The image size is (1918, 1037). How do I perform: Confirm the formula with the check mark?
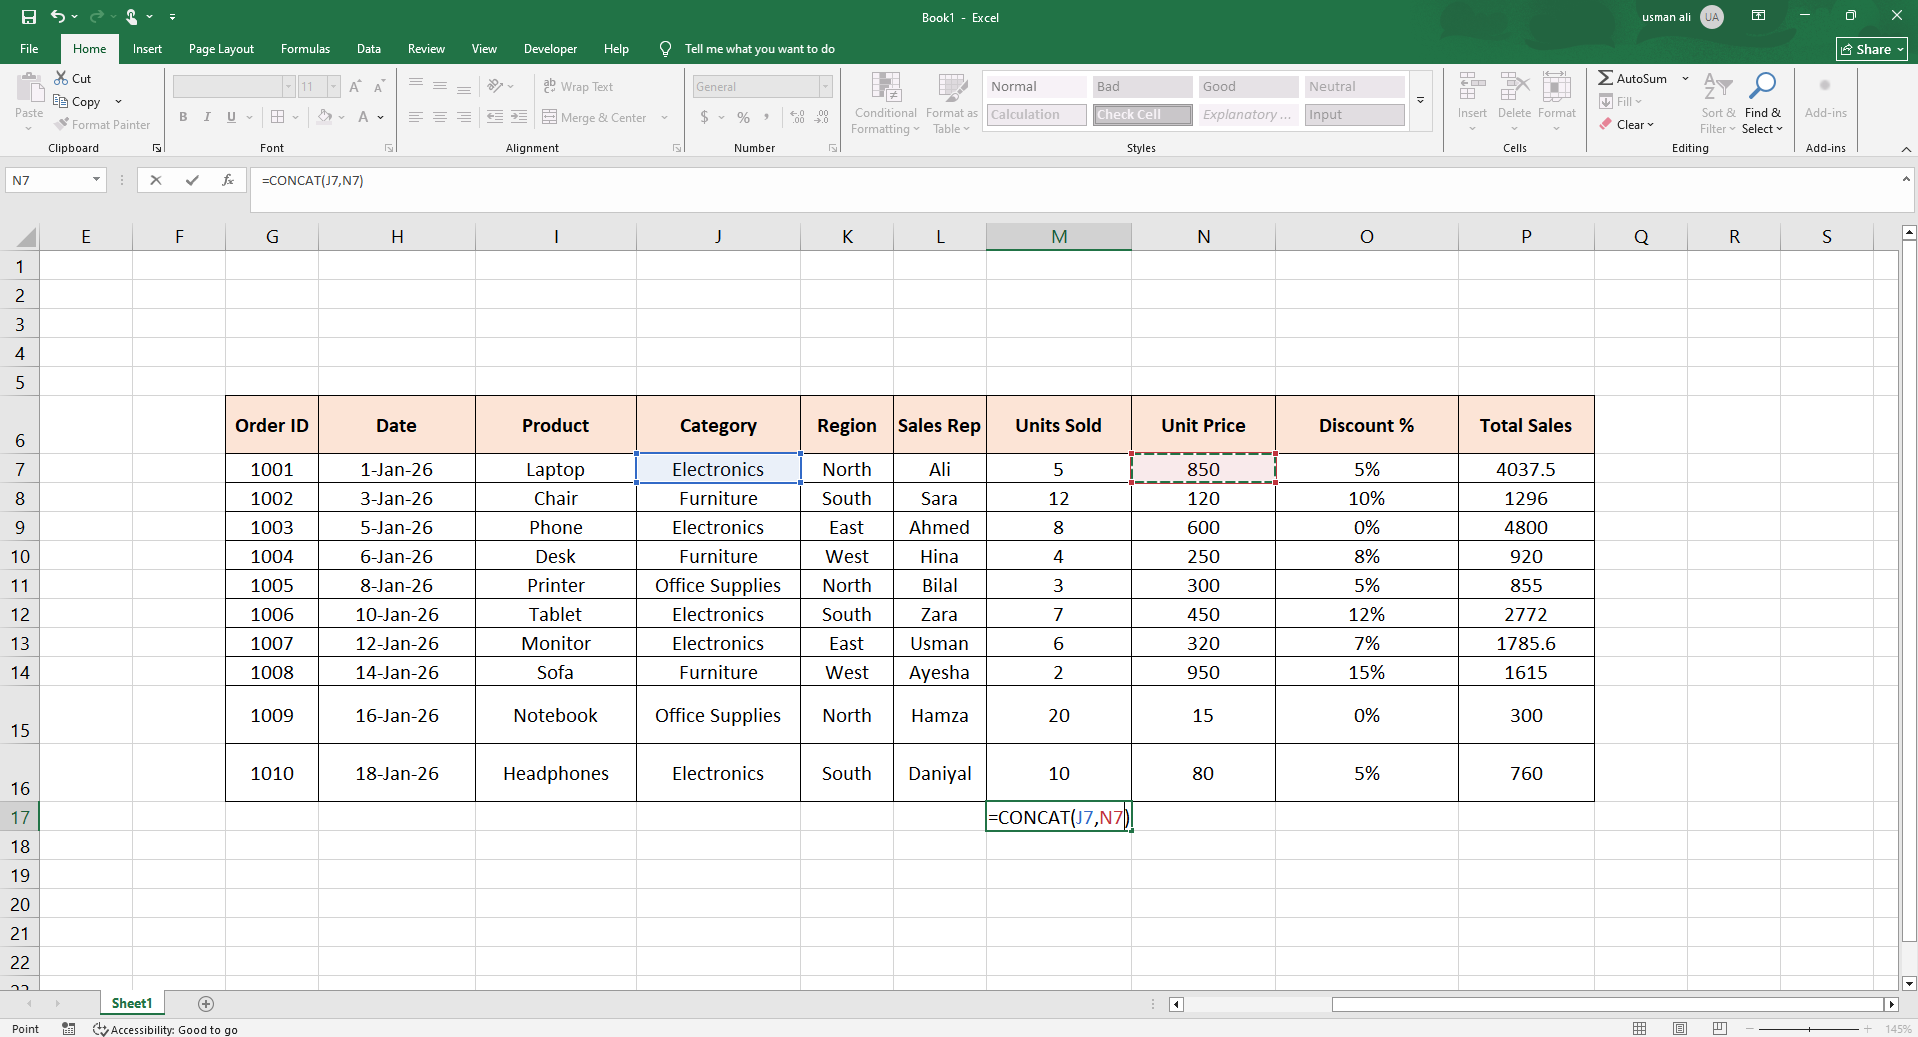(192, 180)
